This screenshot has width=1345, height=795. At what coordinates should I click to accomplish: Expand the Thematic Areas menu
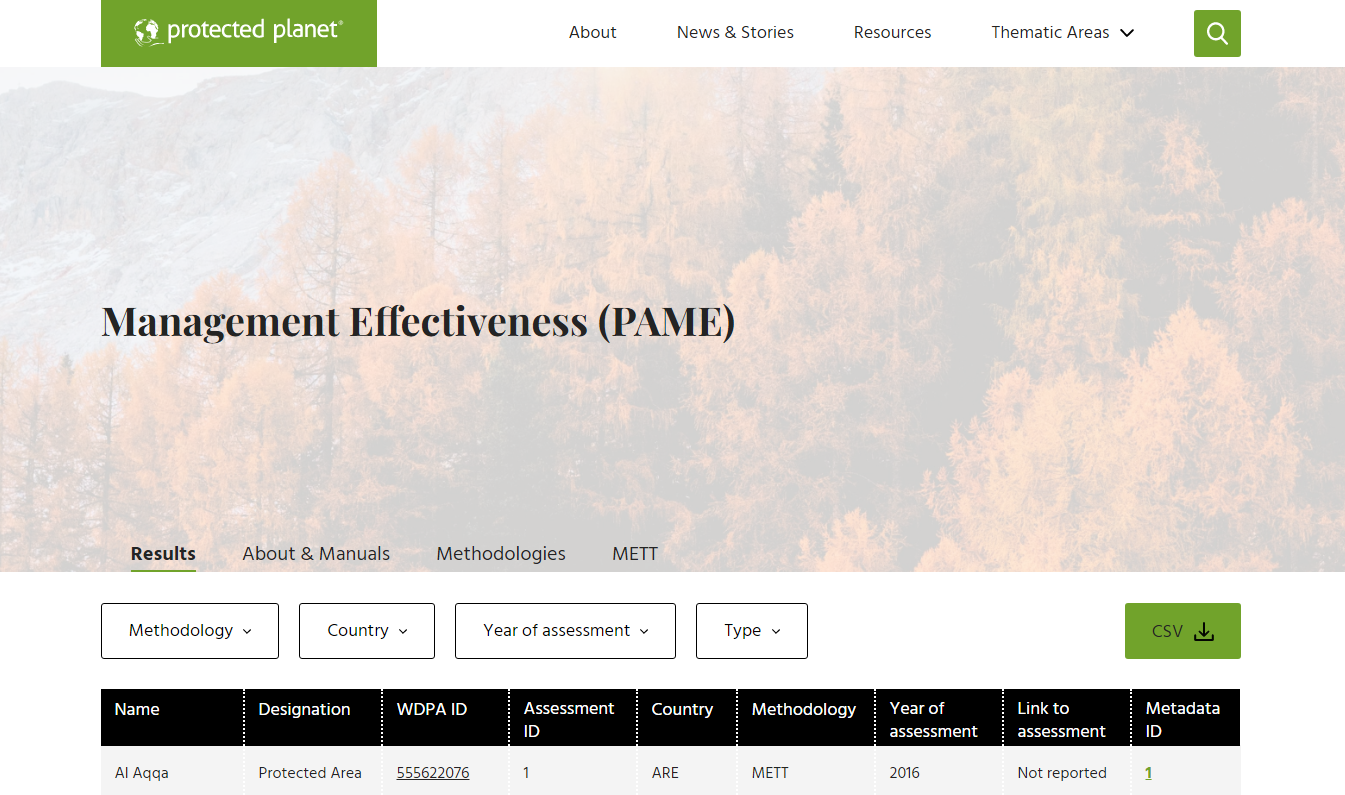[x=1062, y=32]
